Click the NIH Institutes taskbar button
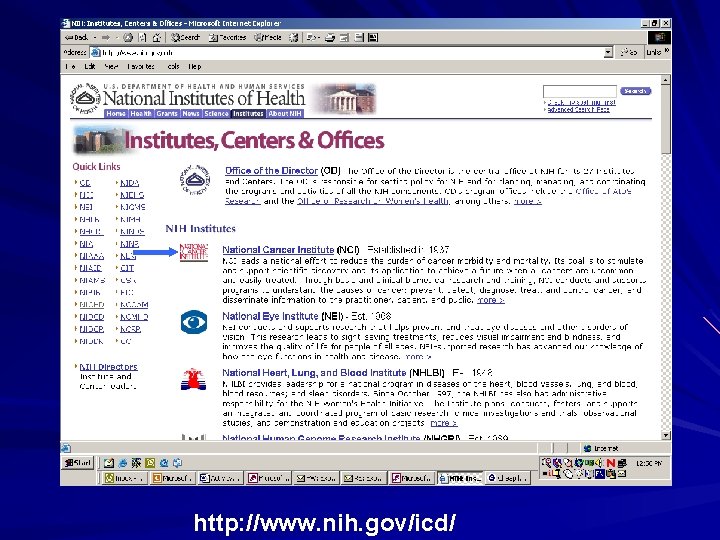 click(x=460, y=478)
